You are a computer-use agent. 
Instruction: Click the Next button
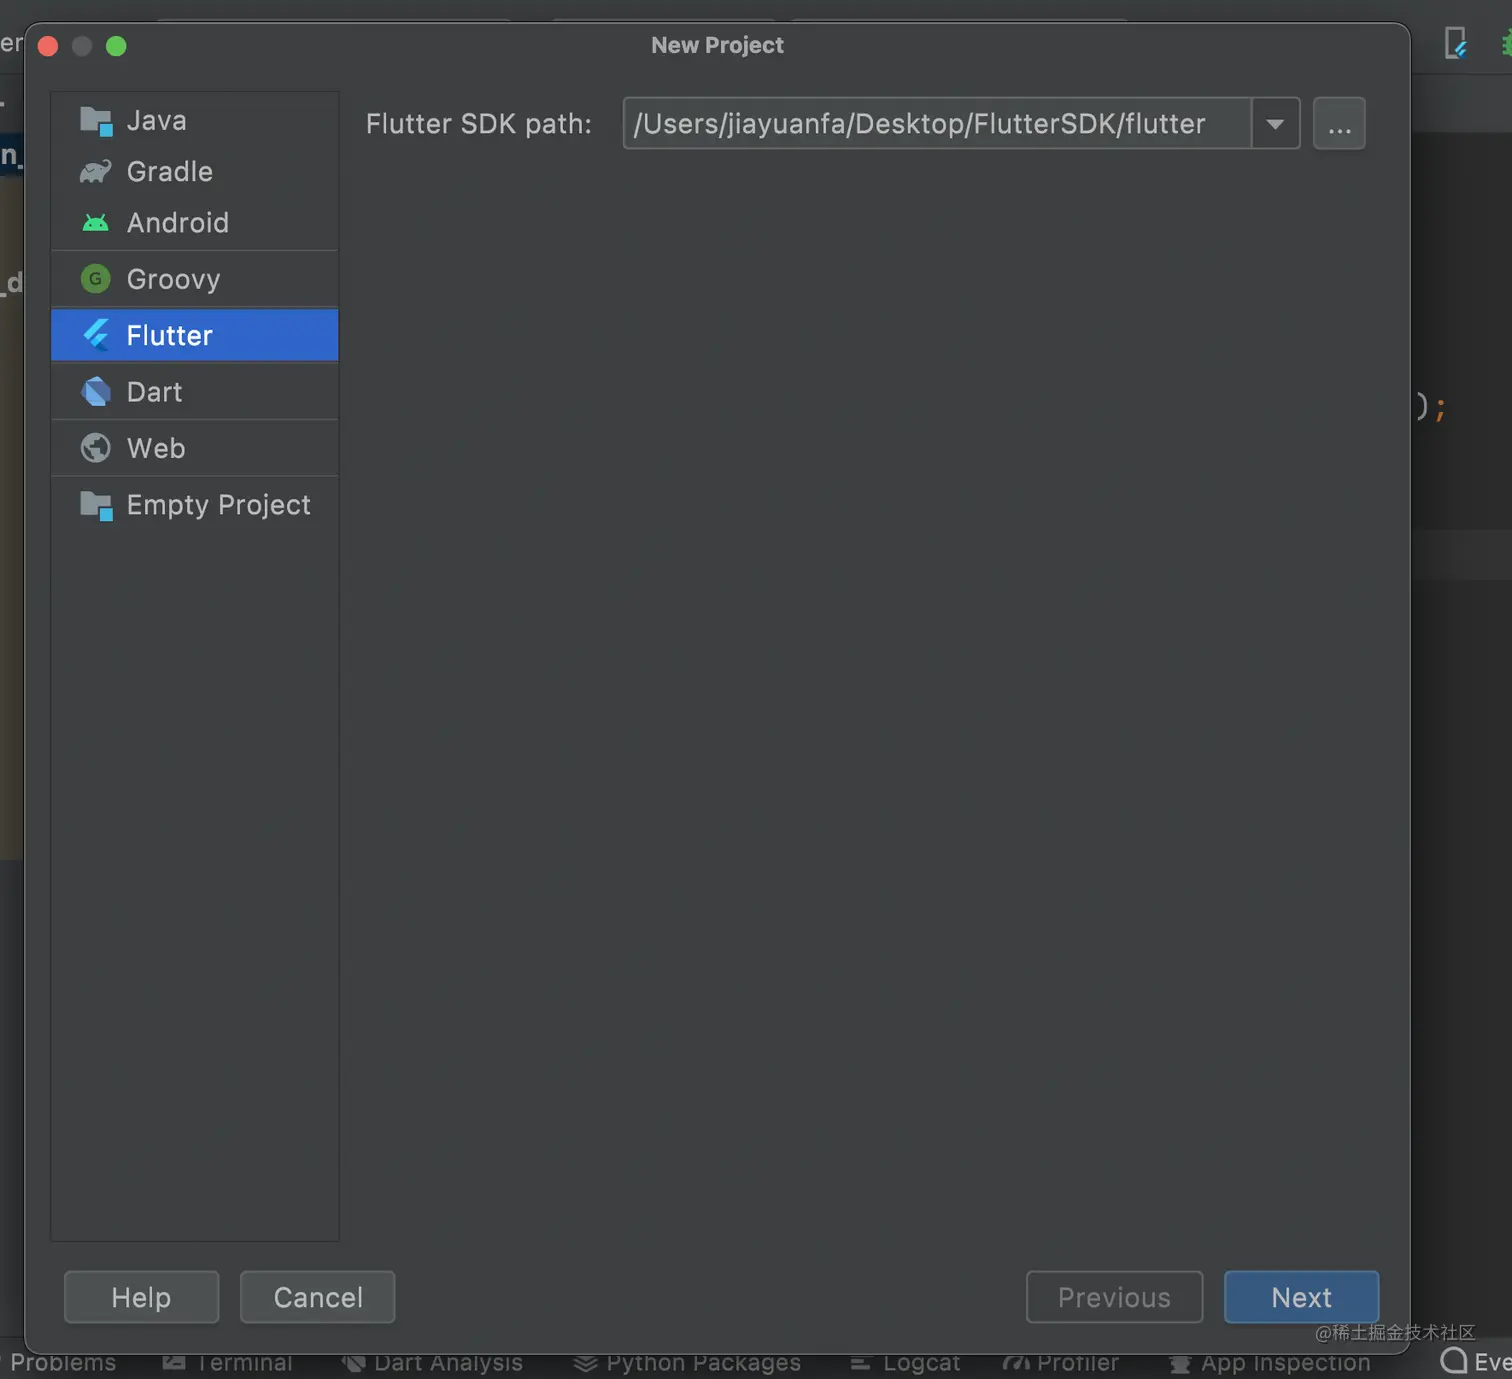(1301, 1297)
